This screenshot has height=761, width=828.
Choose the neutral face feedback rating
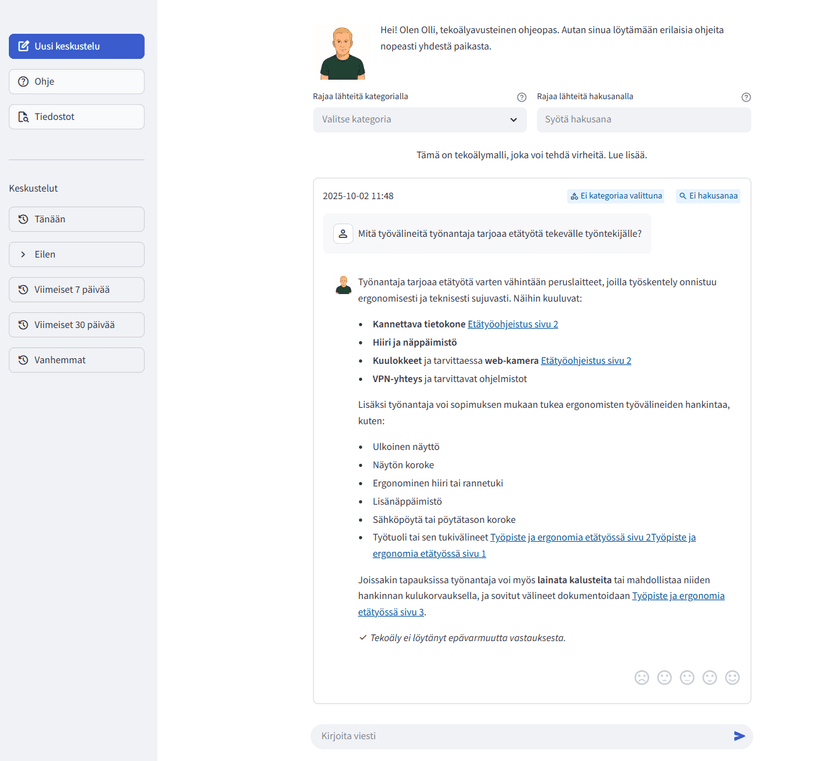(x=687, y=677)
